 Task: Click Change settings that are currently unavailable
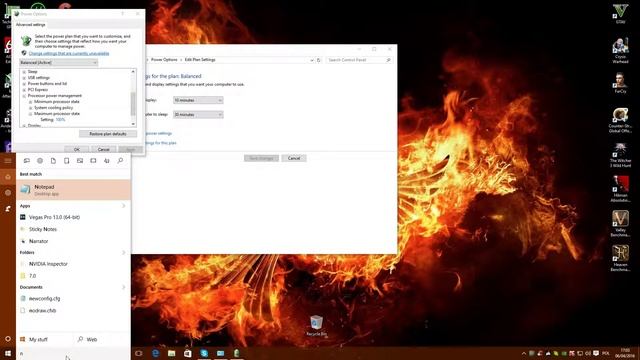tap(69, 53)
